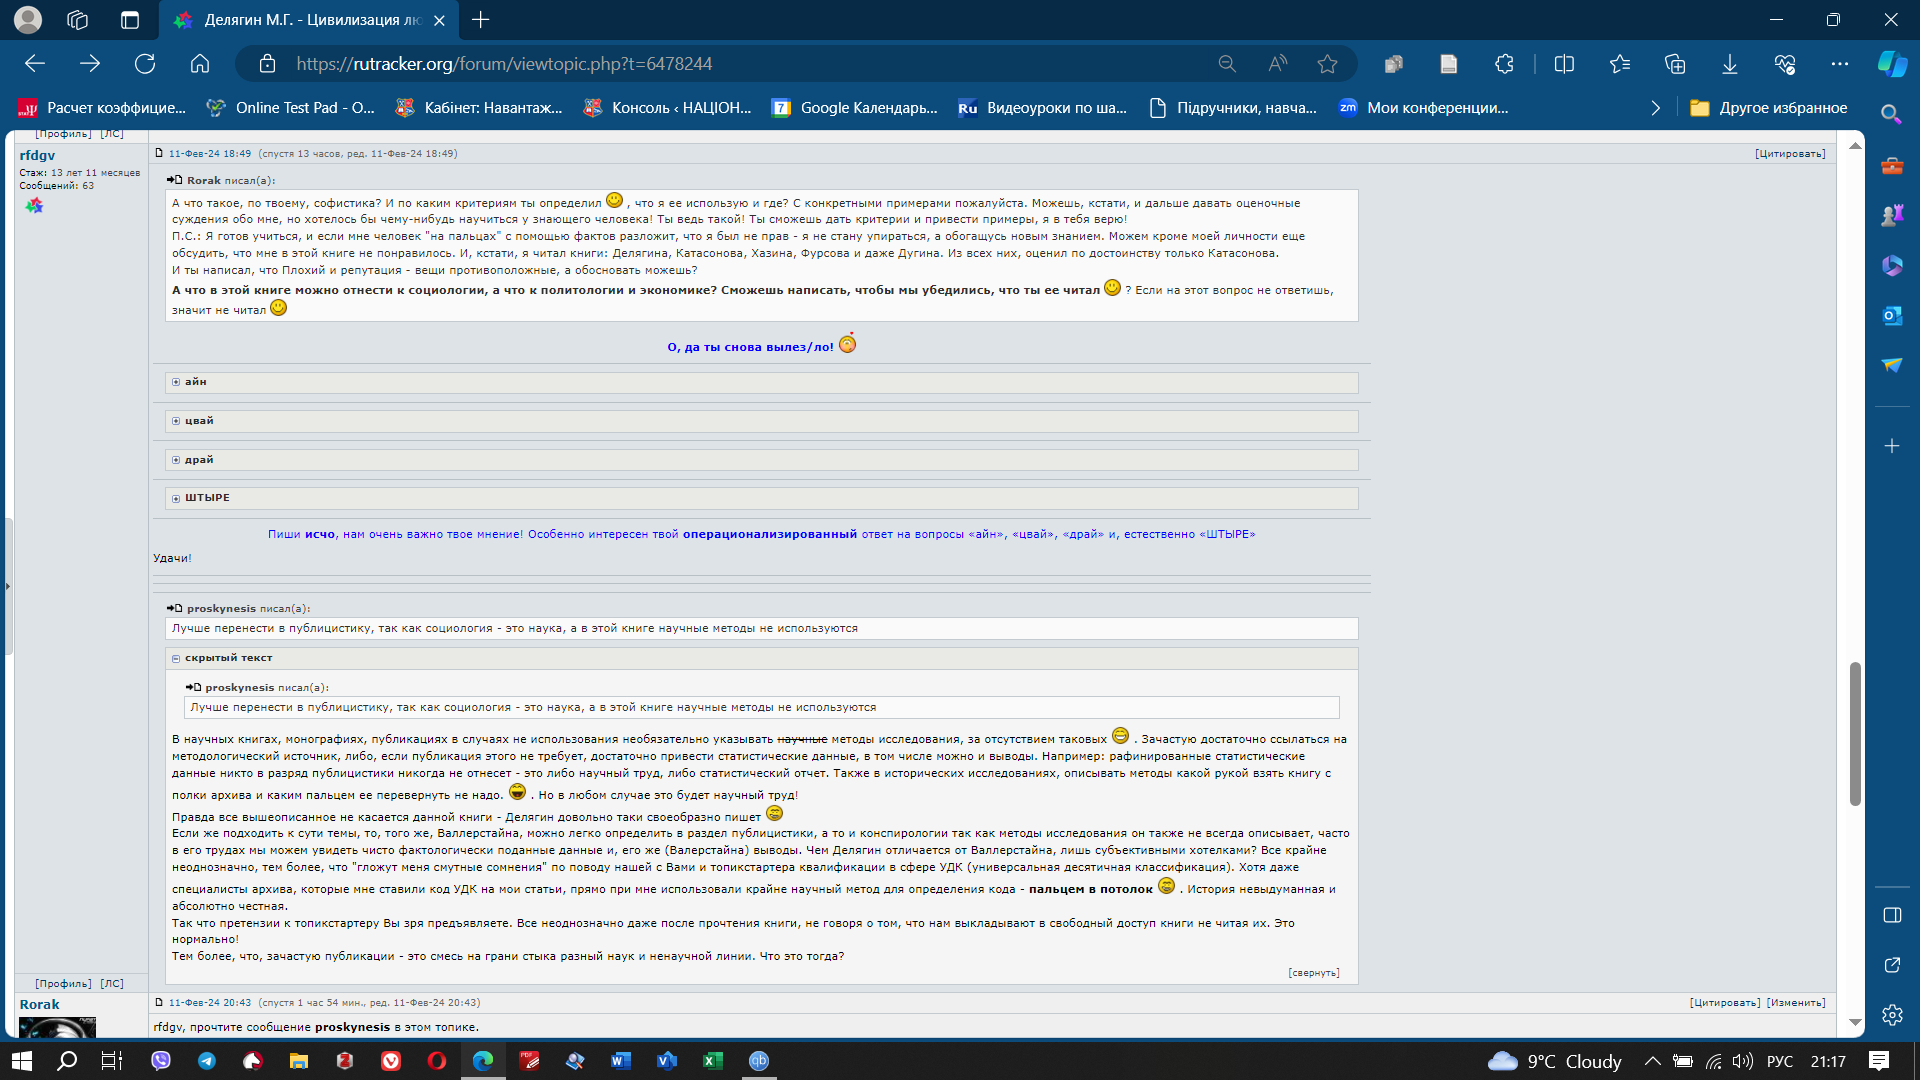The width and height of the screenshot is (1920, 1080).
Task: Add this page to favorites star
Action: pyautogui.click(x=1327, y=64)
